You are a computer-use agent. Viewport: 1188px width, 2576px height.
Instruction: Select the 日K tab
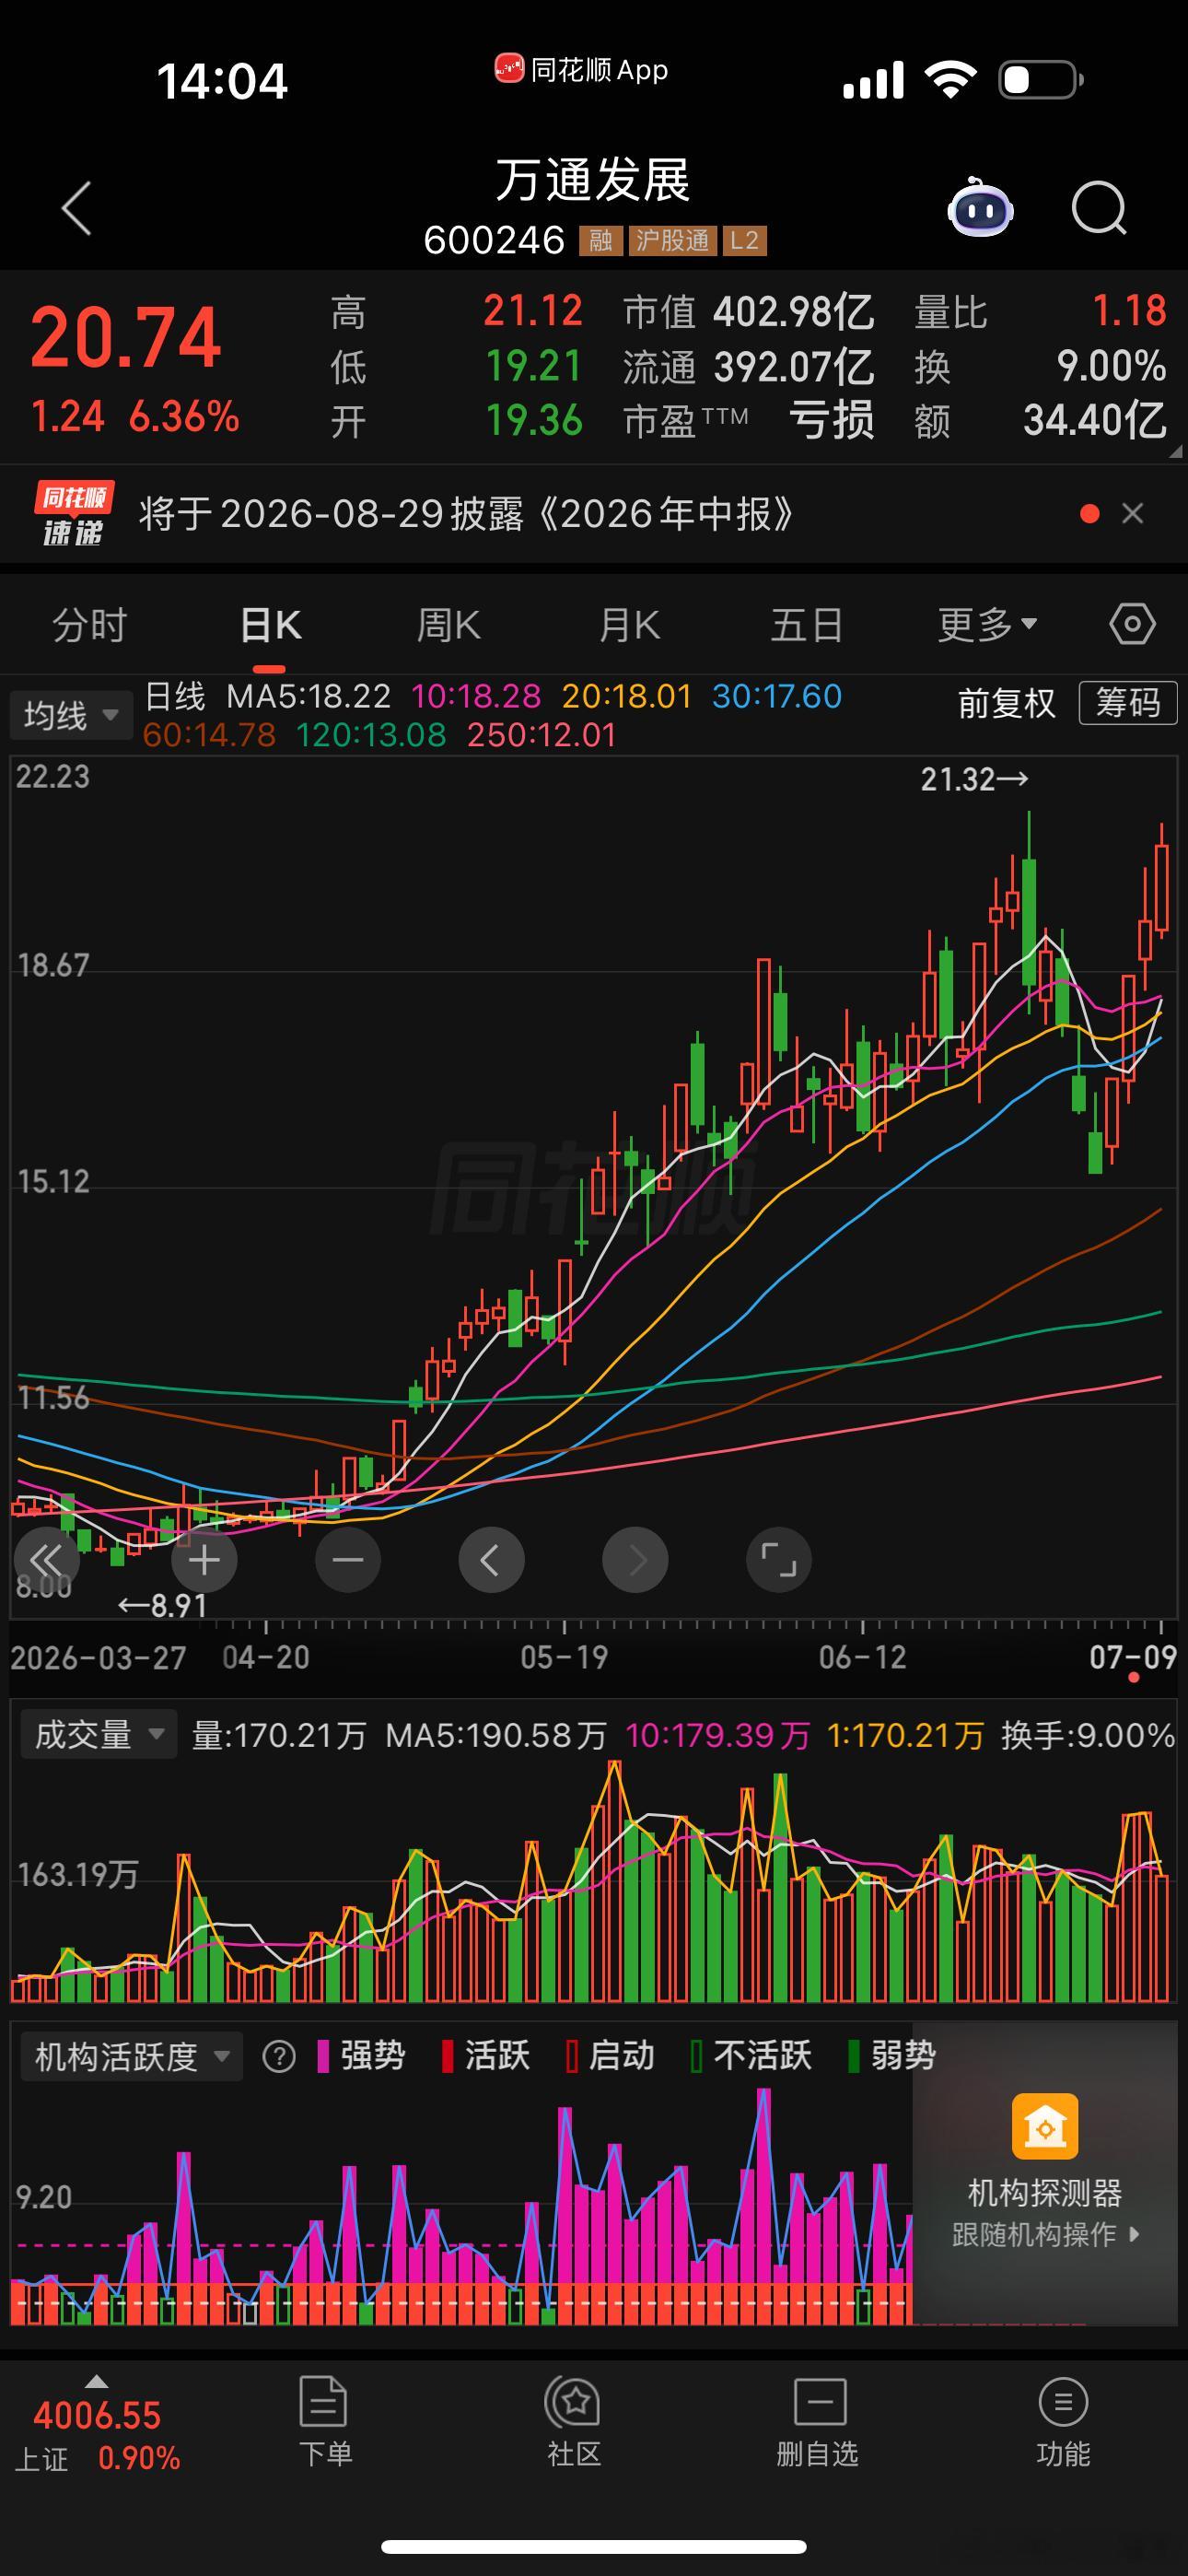click(x=270, y=625)
